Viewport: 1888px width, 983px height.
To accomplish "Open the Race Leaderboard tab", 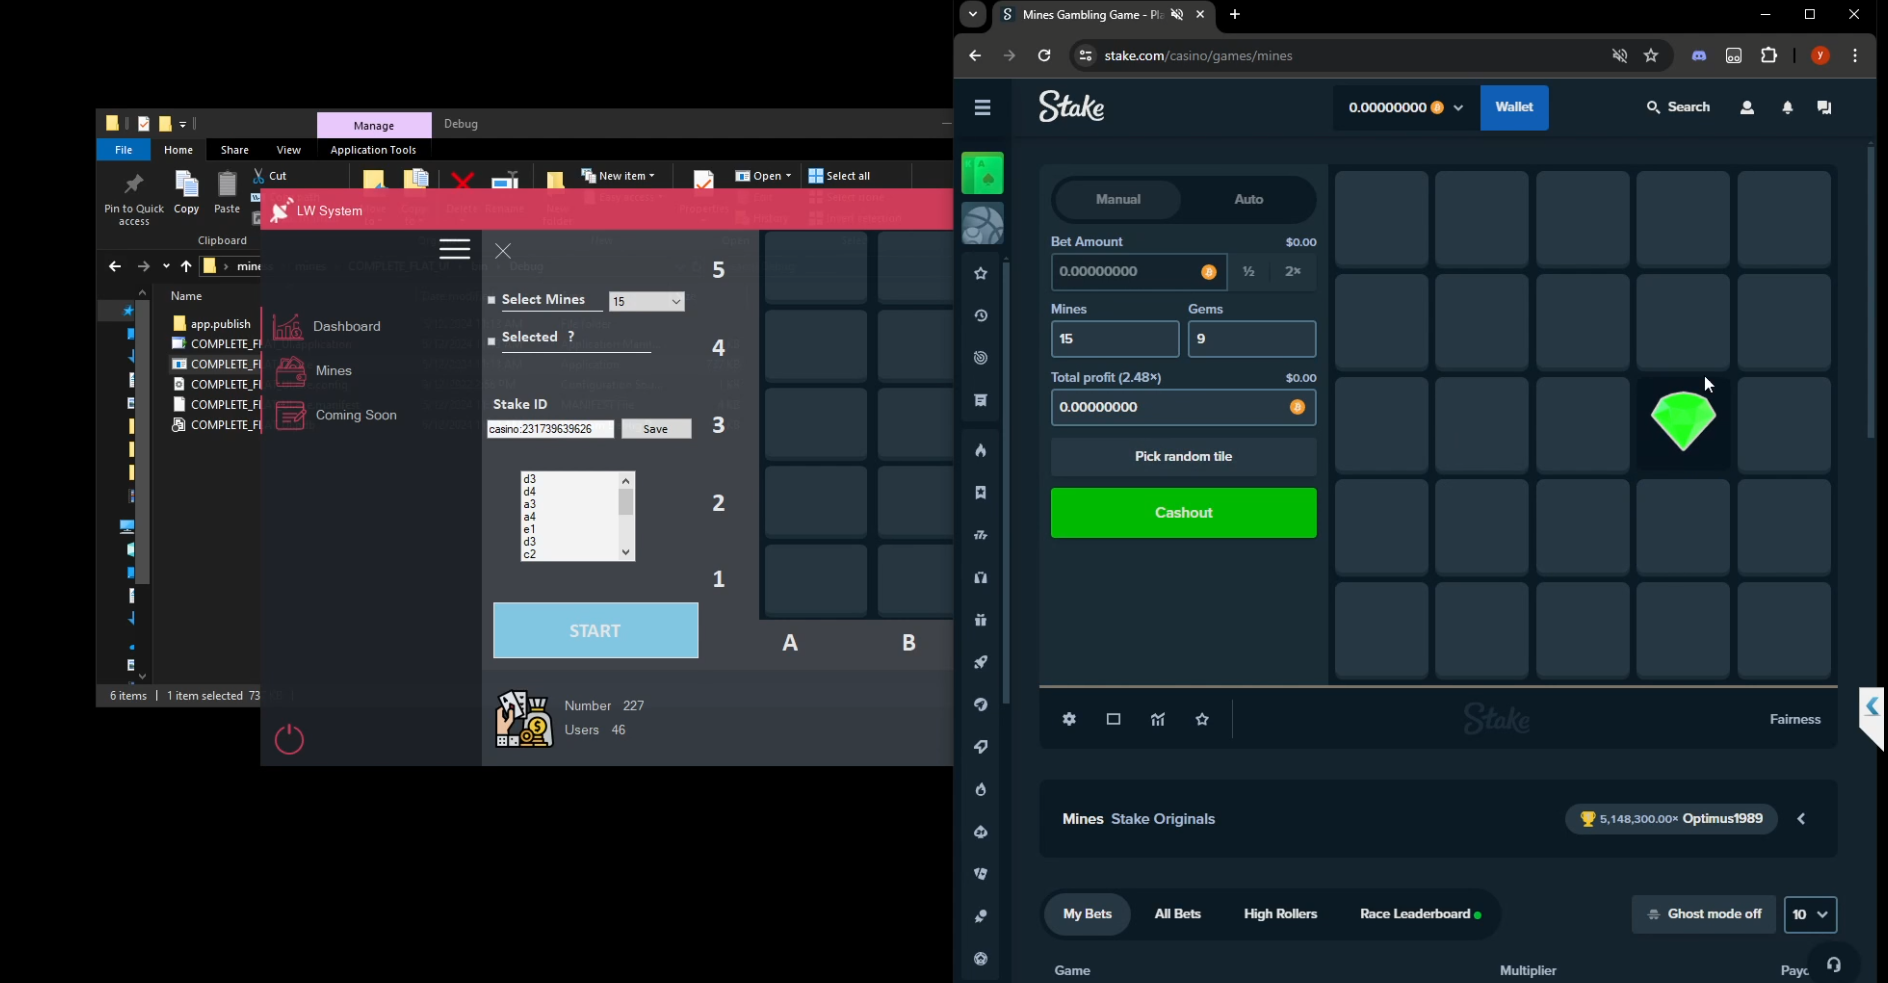I will point(1420,914).
